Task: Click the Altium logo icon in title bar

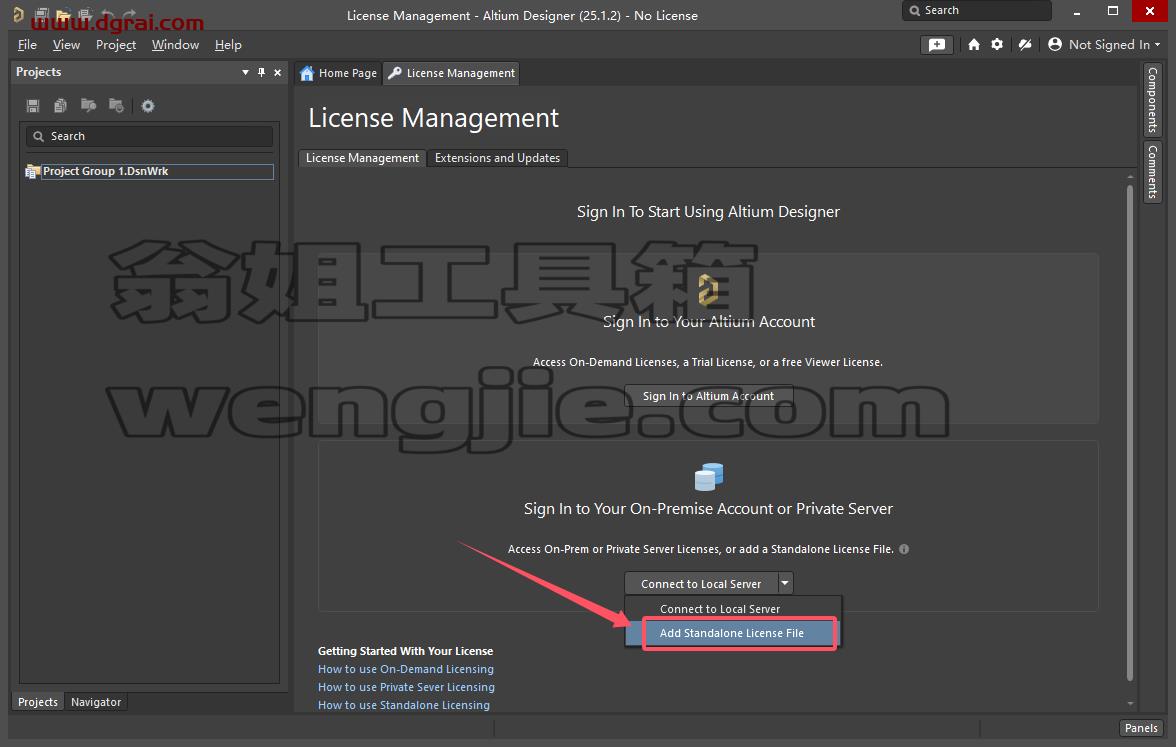Action: [x=18, y=14]
